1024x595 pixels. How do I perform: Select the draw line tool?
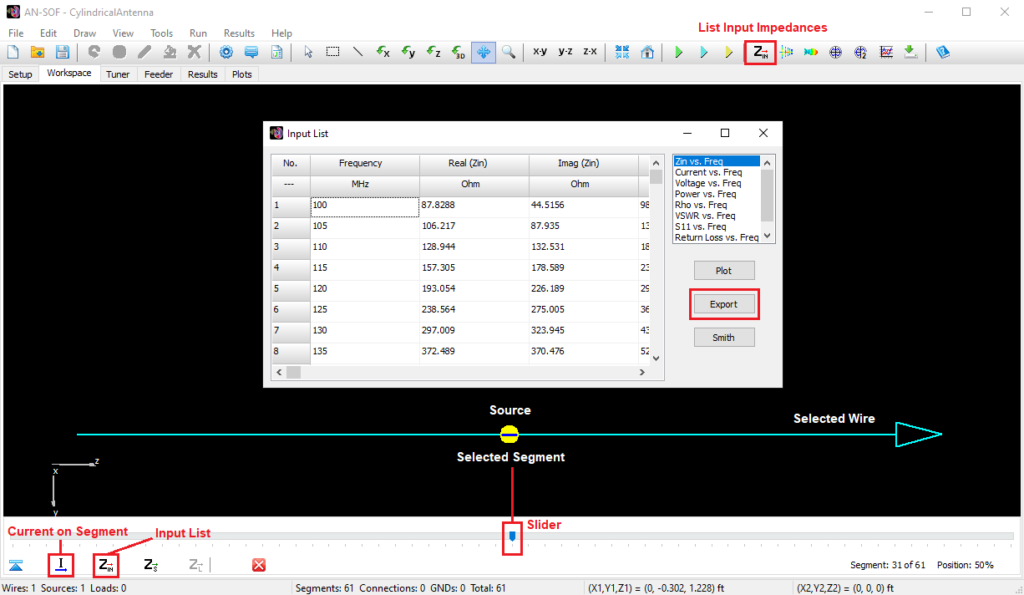pos(357,53)
